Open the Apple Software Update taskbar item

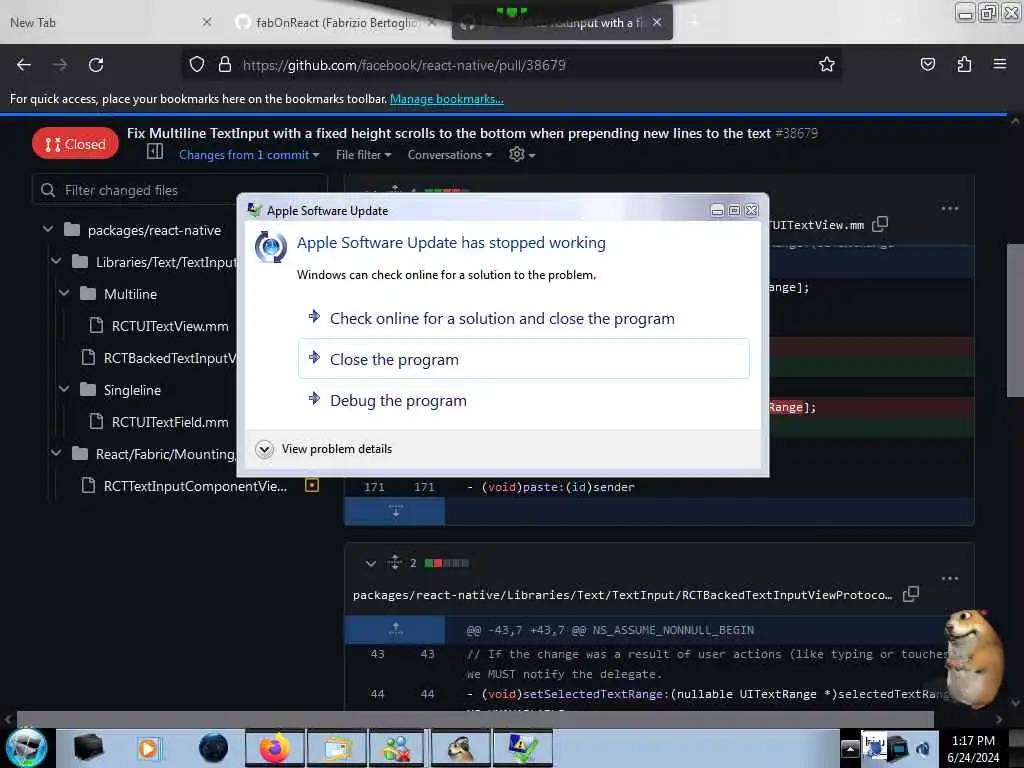click(522, 748)
